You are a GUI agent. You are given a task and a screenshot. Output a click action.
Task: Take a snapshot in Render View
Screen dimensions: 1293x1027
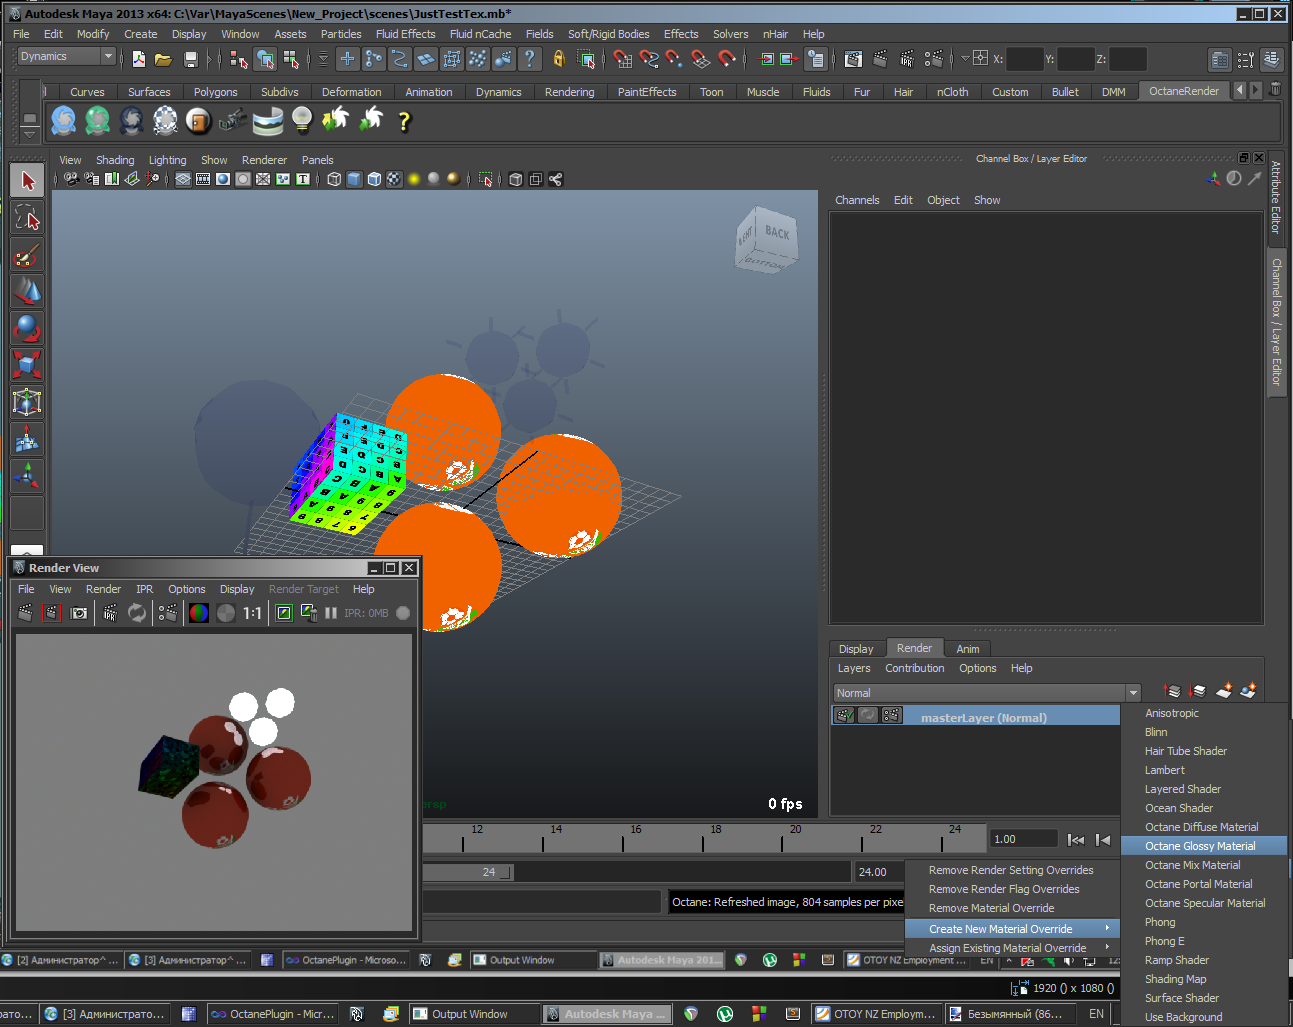(79, 613)
